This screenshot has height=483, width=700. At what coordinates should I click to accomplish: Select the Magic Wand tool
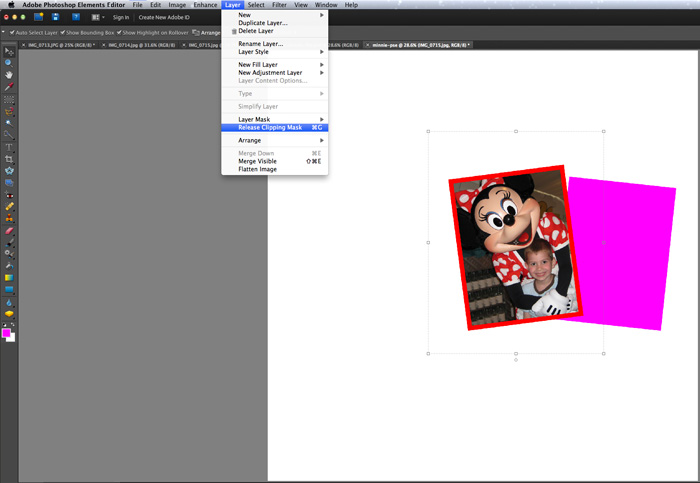tap(9, 123)
